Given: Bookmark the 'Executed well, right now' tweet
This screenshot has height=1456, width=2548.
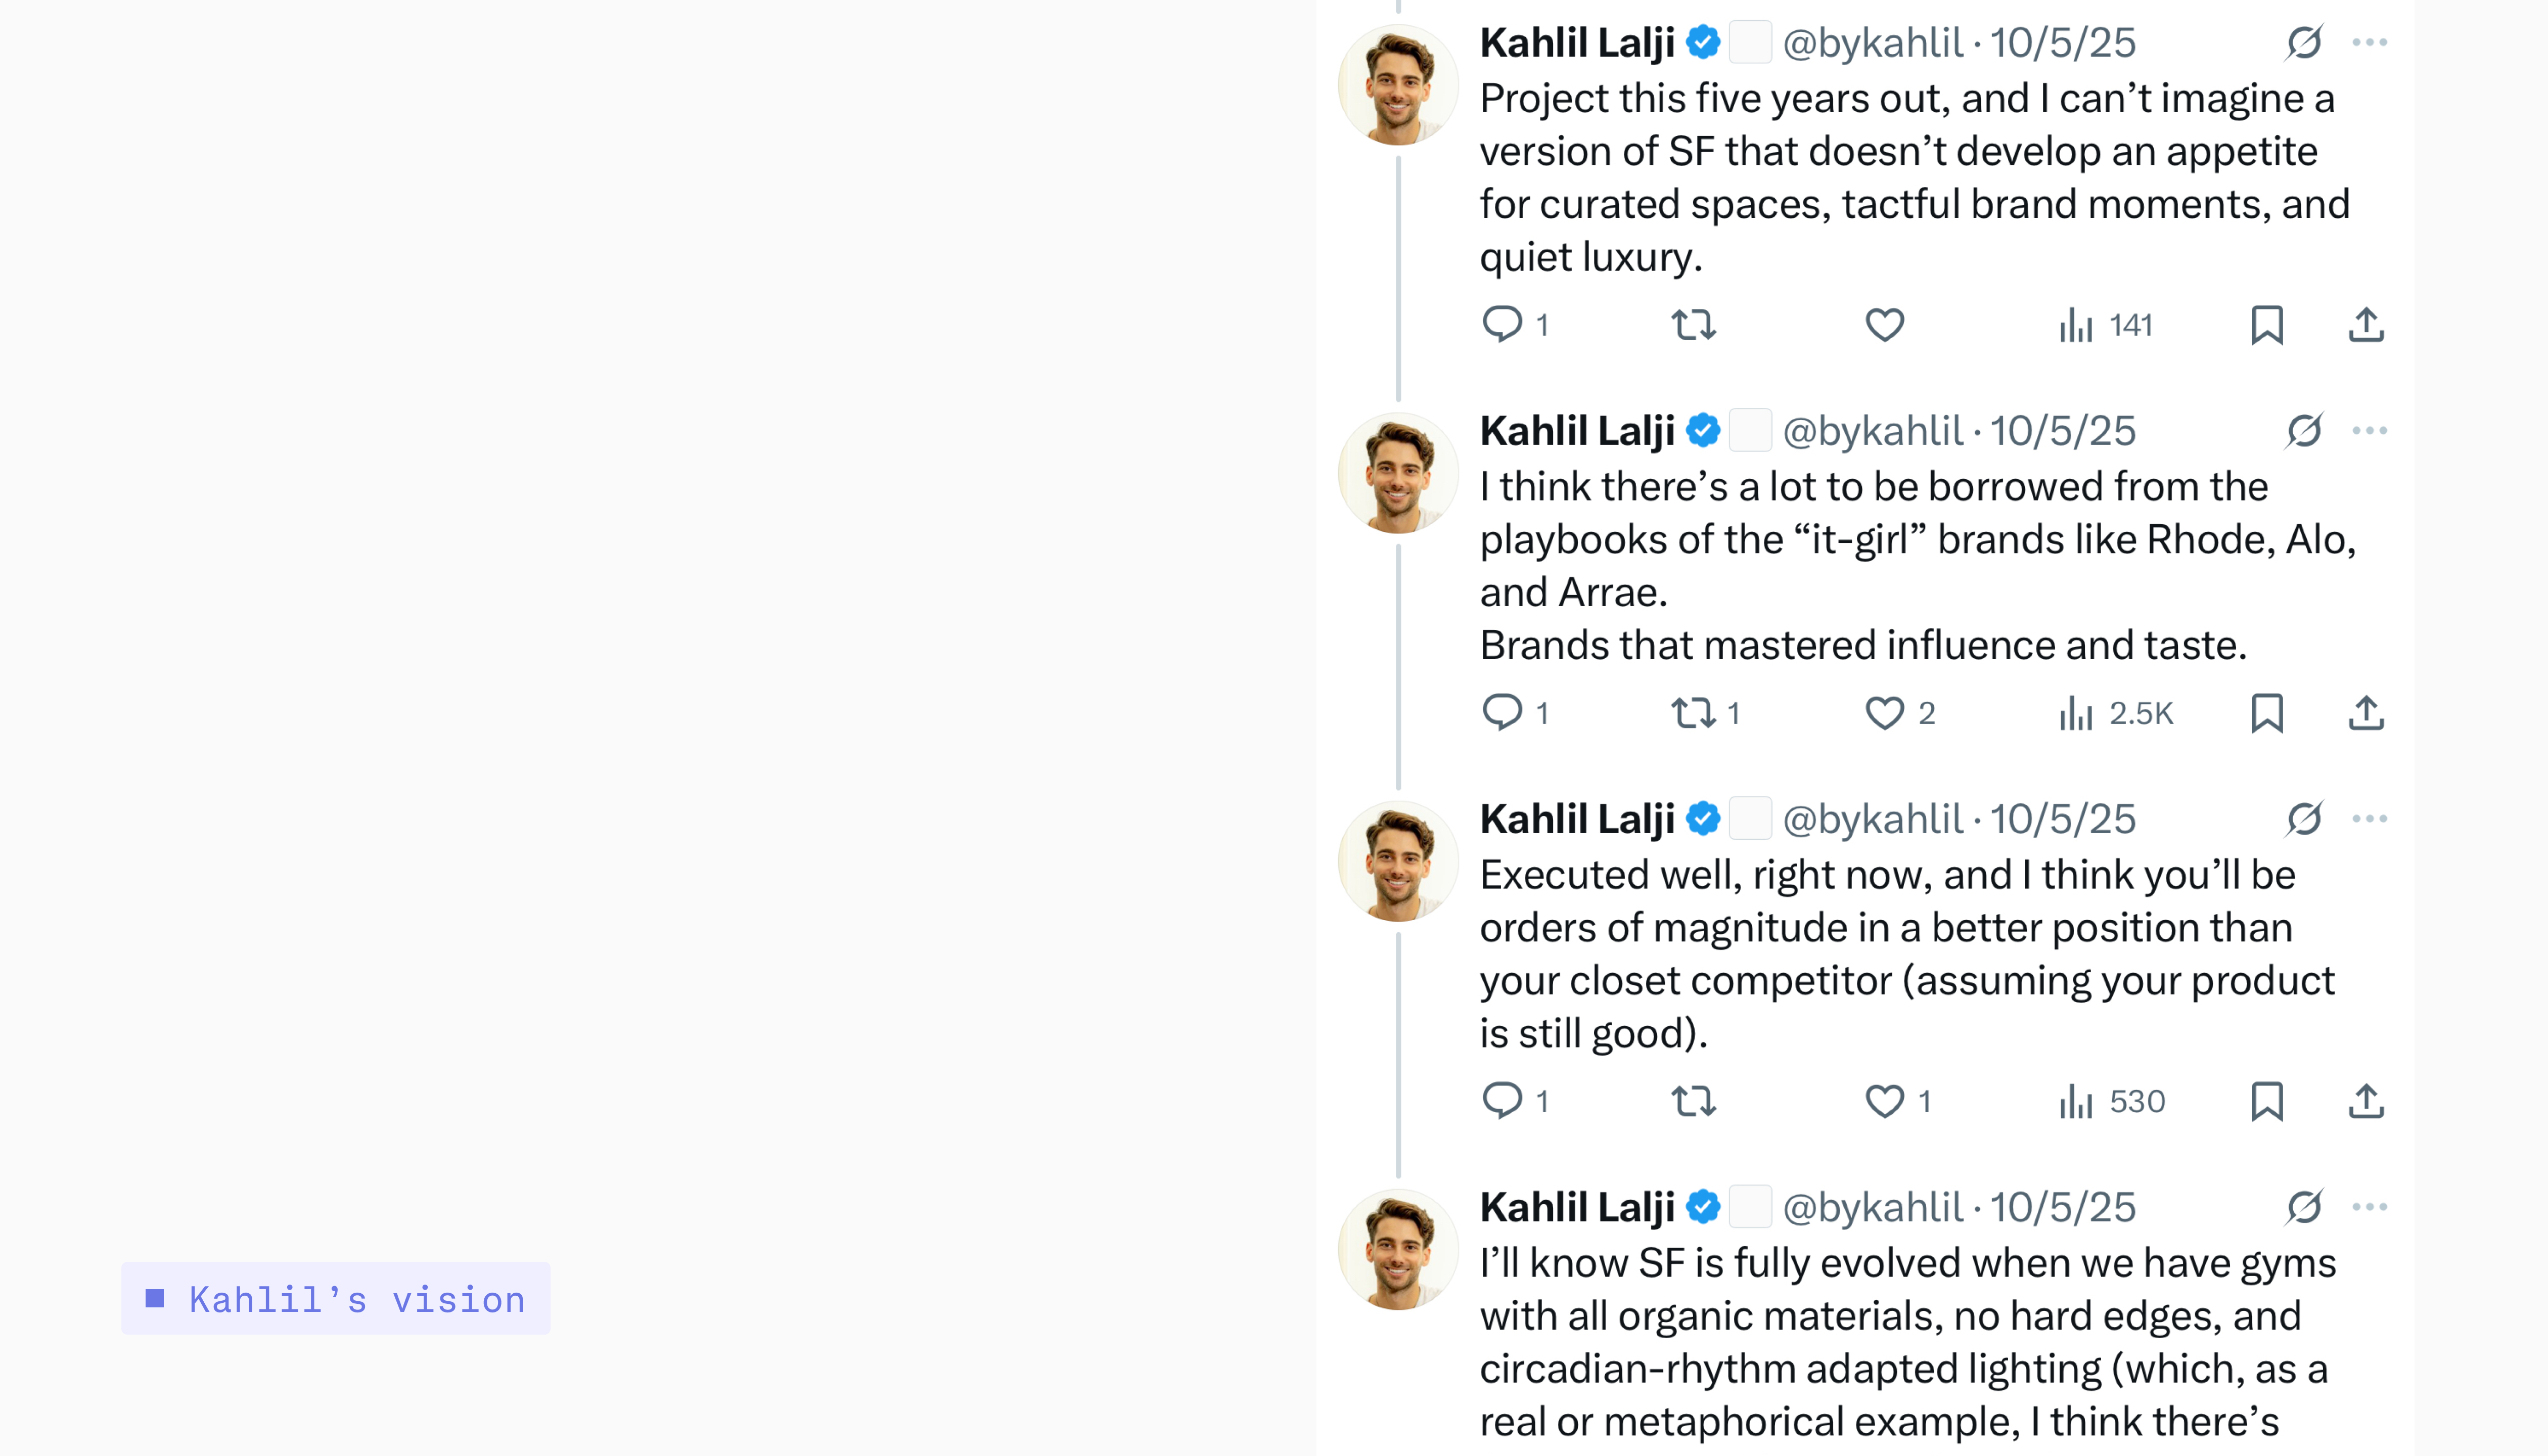Looking at the screenshot, I should pyautogui.click(x=2267, y=1101).
